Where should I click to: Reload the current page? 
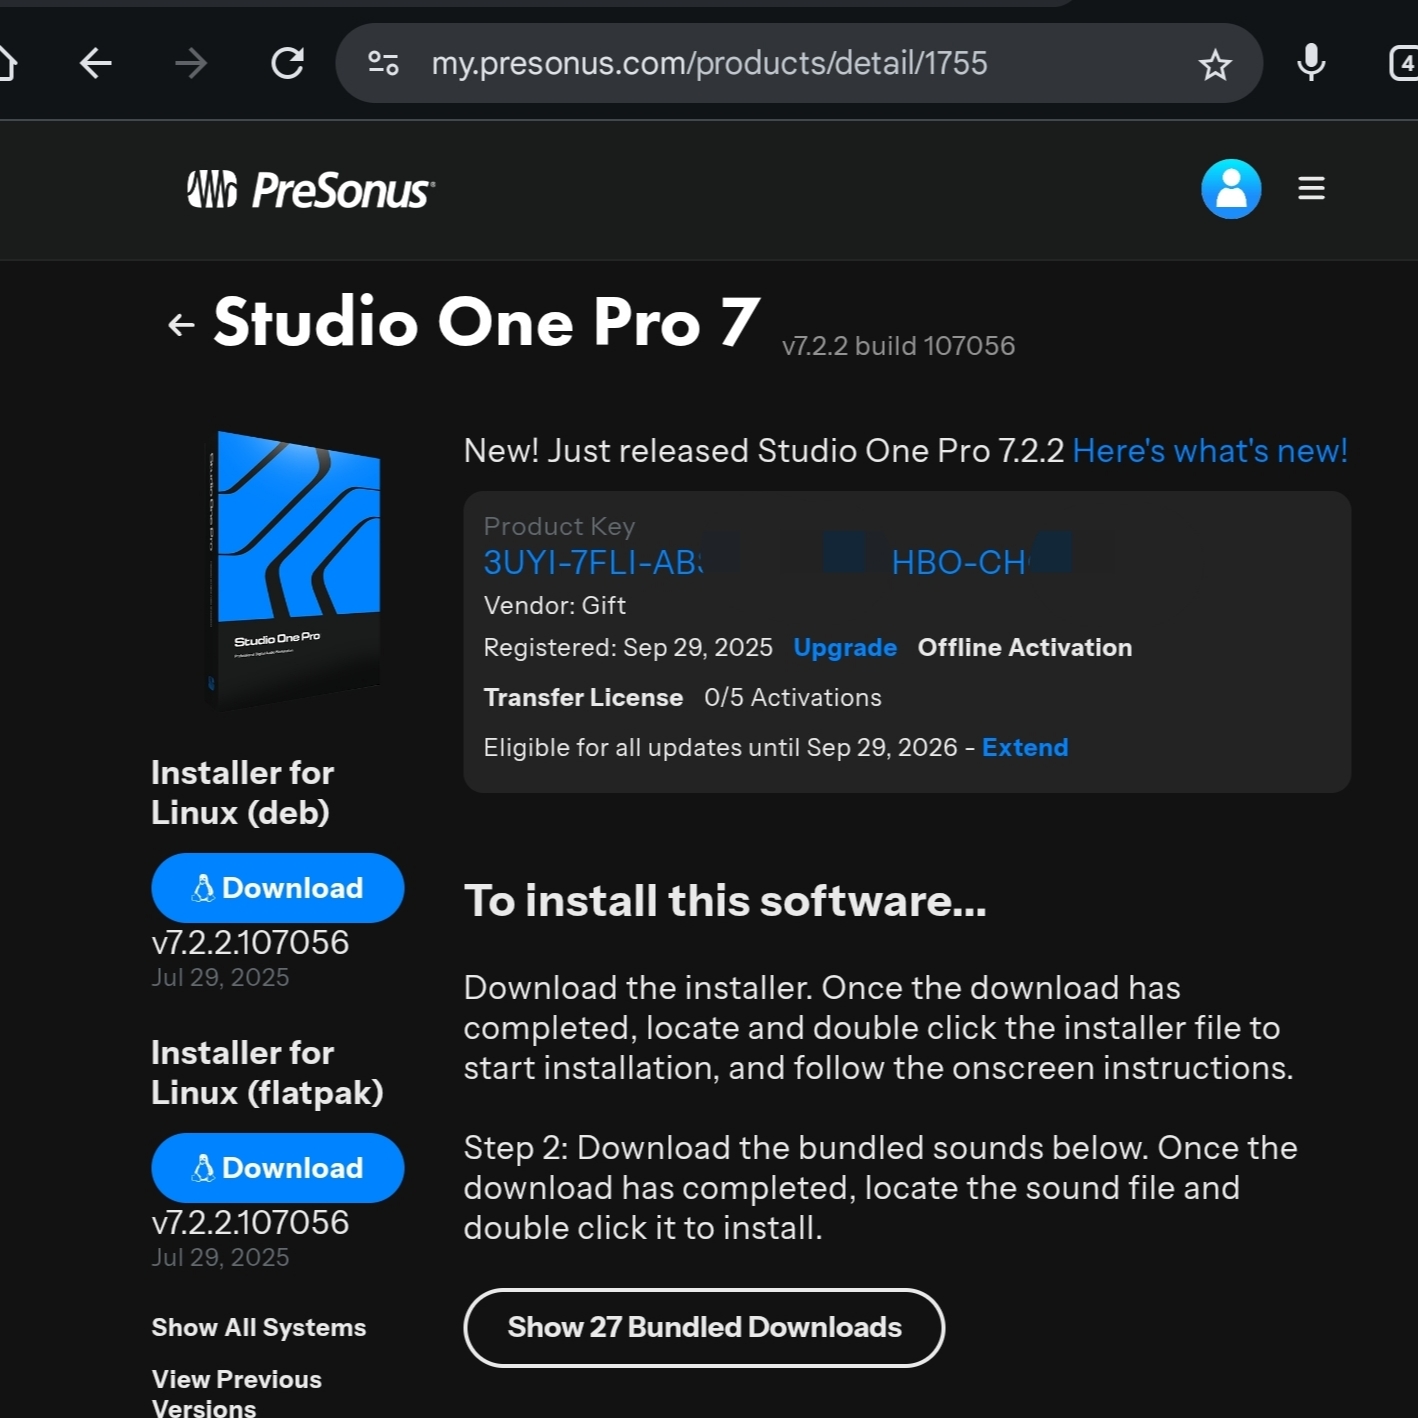pyautogui.click(x=287, y=63)
